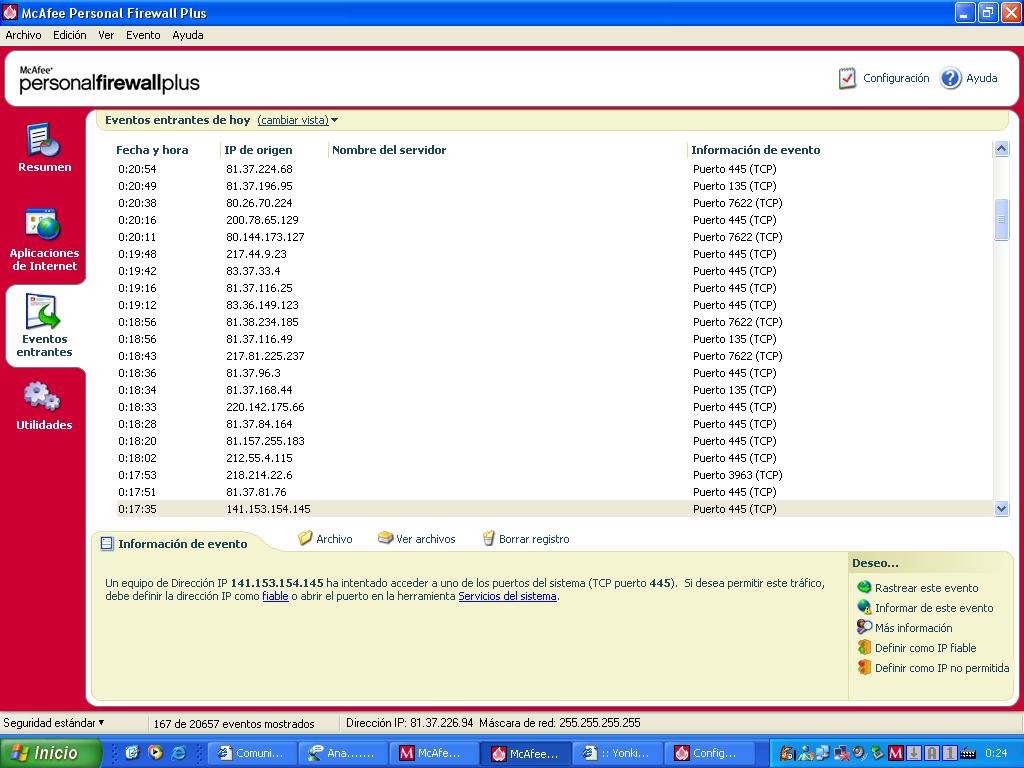The width and height of the screenshot is (1024, 768).
Task: Click the Ver archivos button
Action: 417,539
